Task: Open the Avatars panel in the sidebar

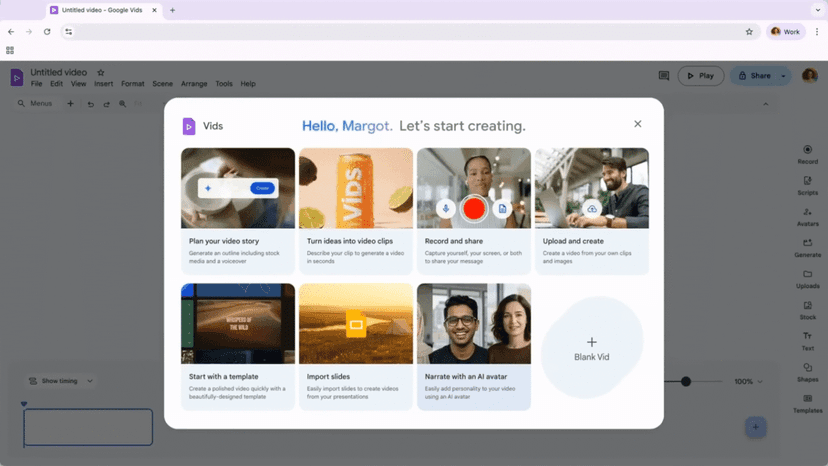Action: [807, 217]
